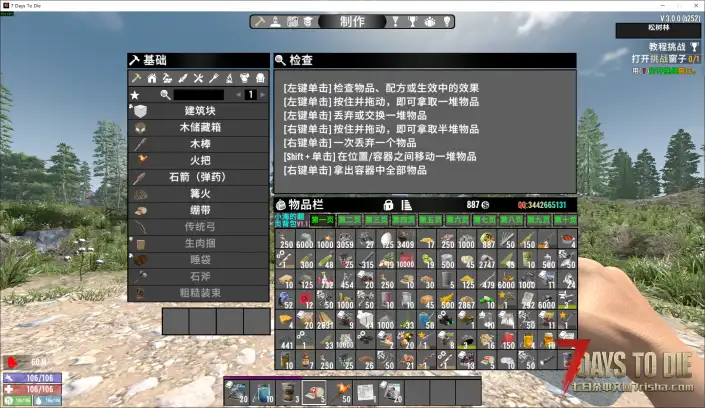Click the recipe search magnifier icon
This screenshot has height=408, width=705.
(165, 94)
